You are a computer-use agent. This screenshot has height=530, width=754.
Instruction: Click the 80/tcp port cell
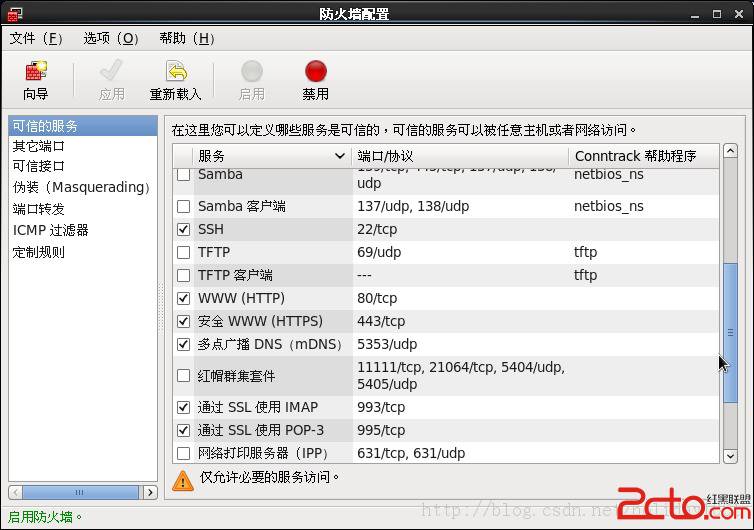377,299
